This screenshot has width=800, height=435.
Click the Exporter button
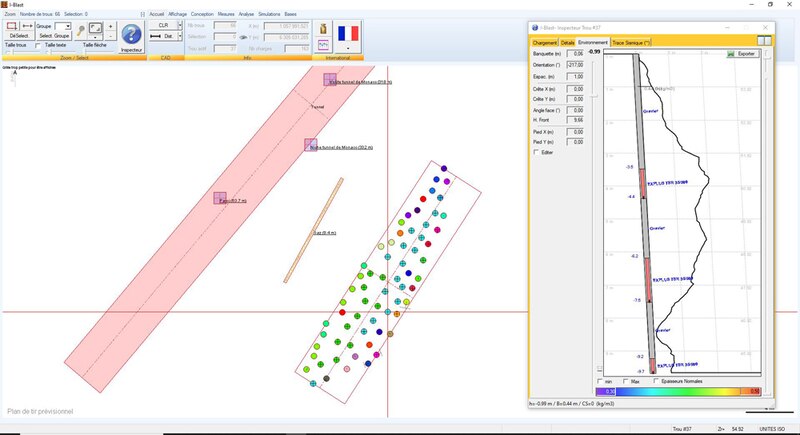point(742,54)
